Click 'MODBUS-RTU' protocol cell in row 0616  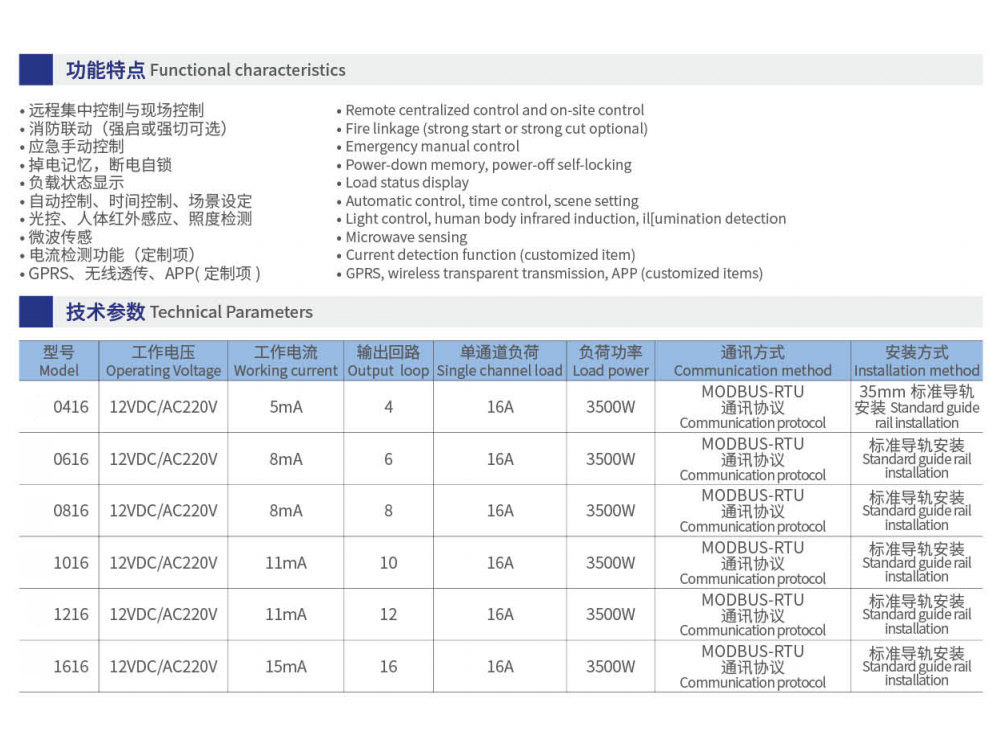tap(753, 459)
